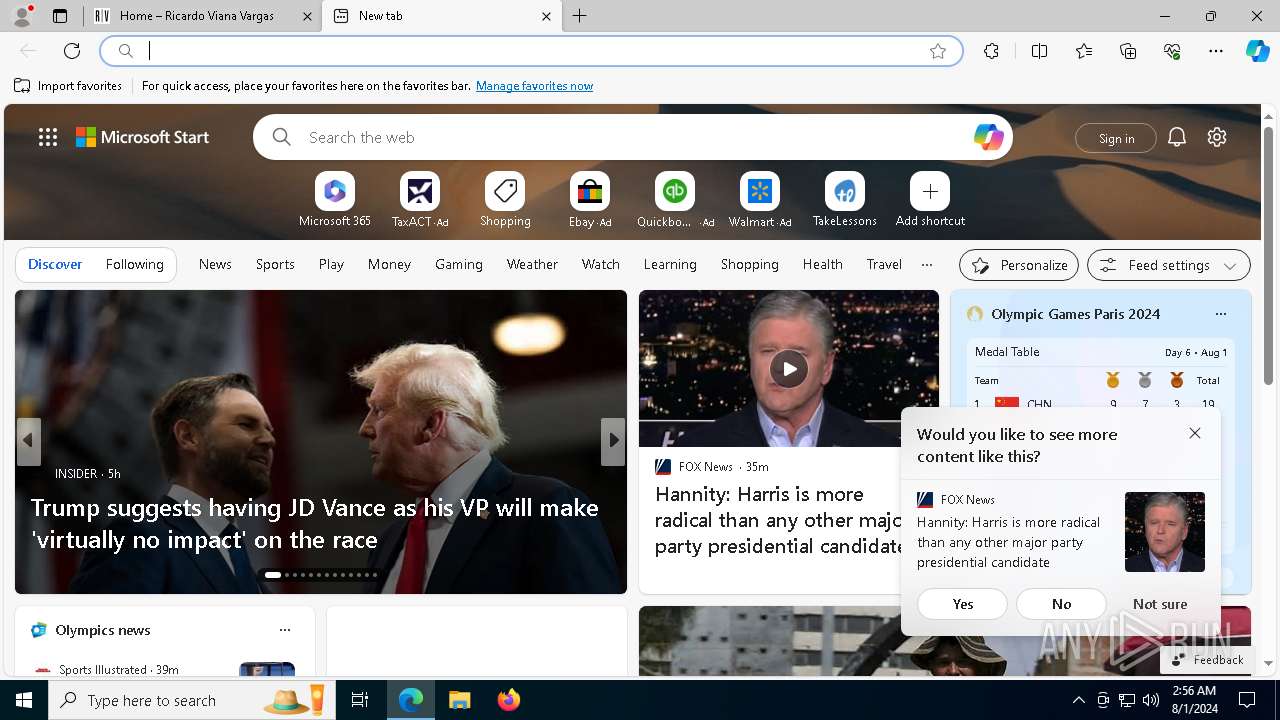Image resolution: width=1280 pixels, height=720 pixels.
Task: Select the Gaming category
Action: (459, 264)
